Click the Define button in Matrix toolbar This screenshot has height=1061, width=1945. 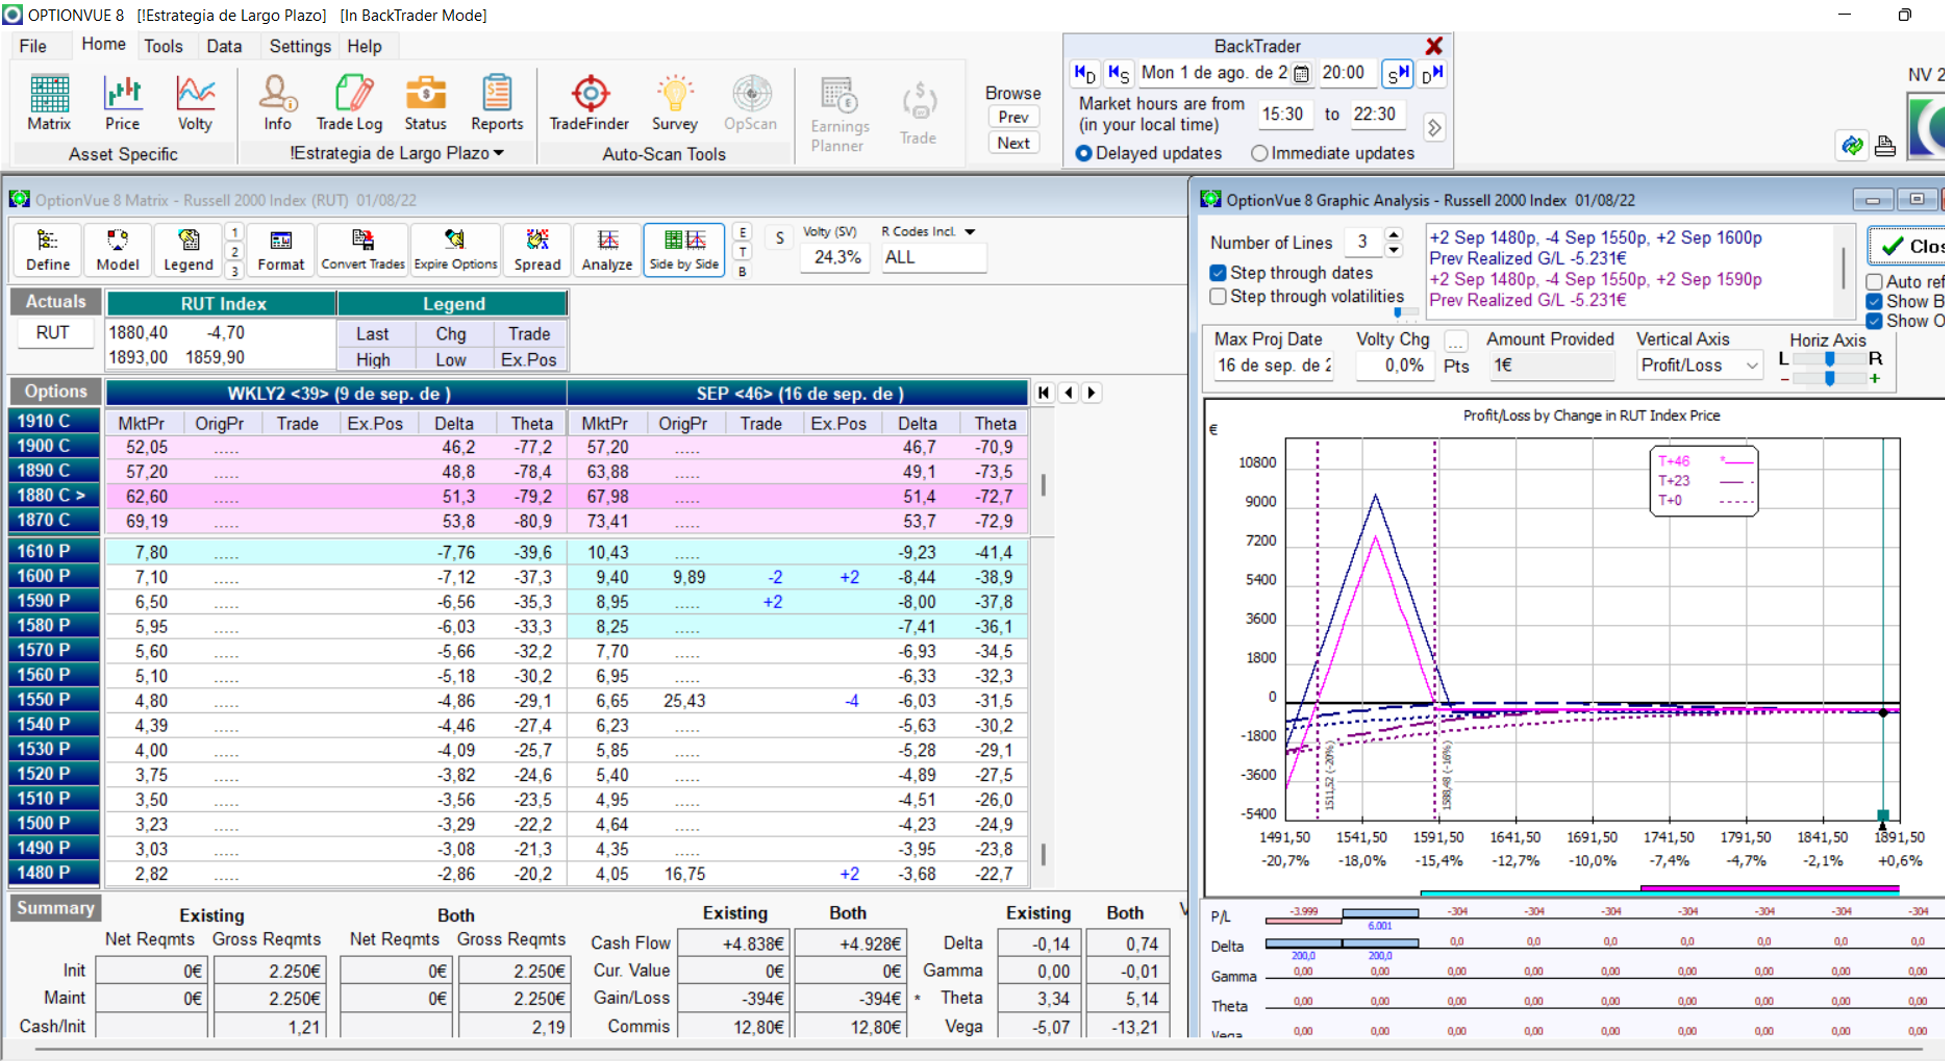[48, 250]
